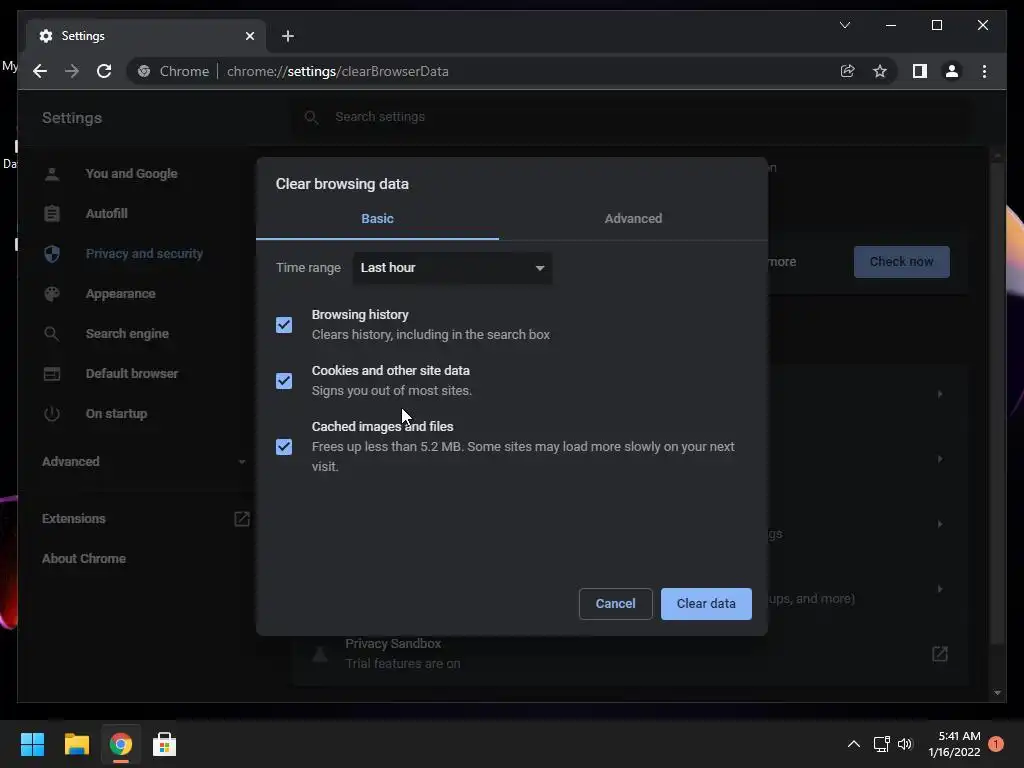1024x768 pixels.
Task: Click the volume speaker icon
Action: (x=904, y=744)
